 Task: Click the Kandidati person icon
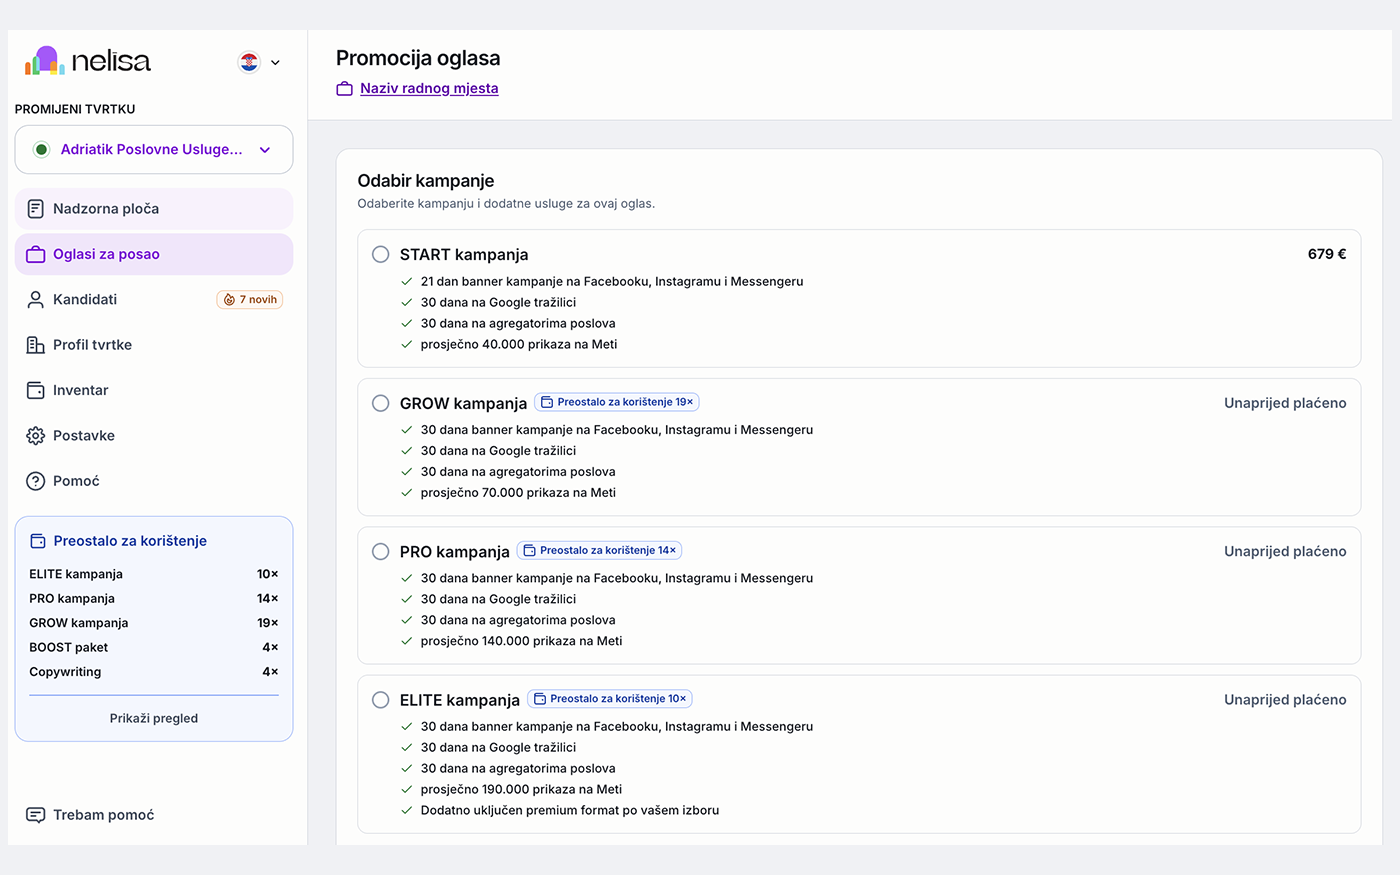click(35, 300)
